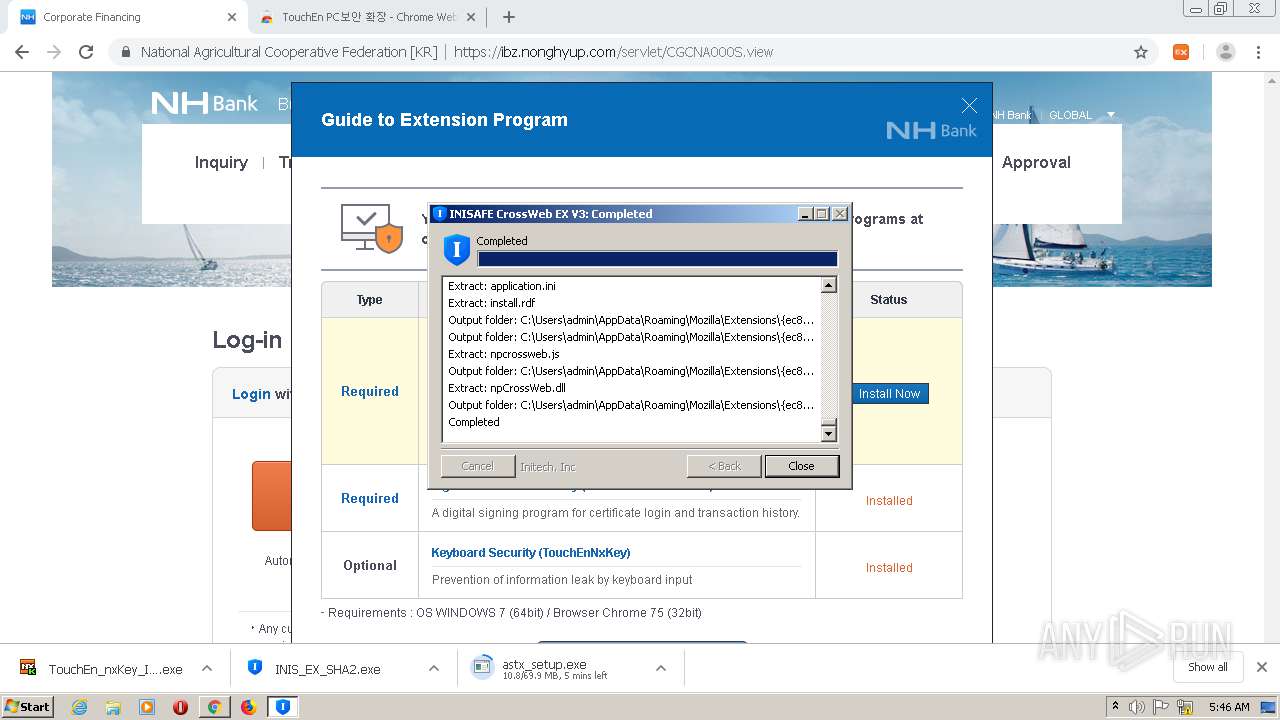Click the Status column header
Screen dimensions: 1280x720
point(889,299)
